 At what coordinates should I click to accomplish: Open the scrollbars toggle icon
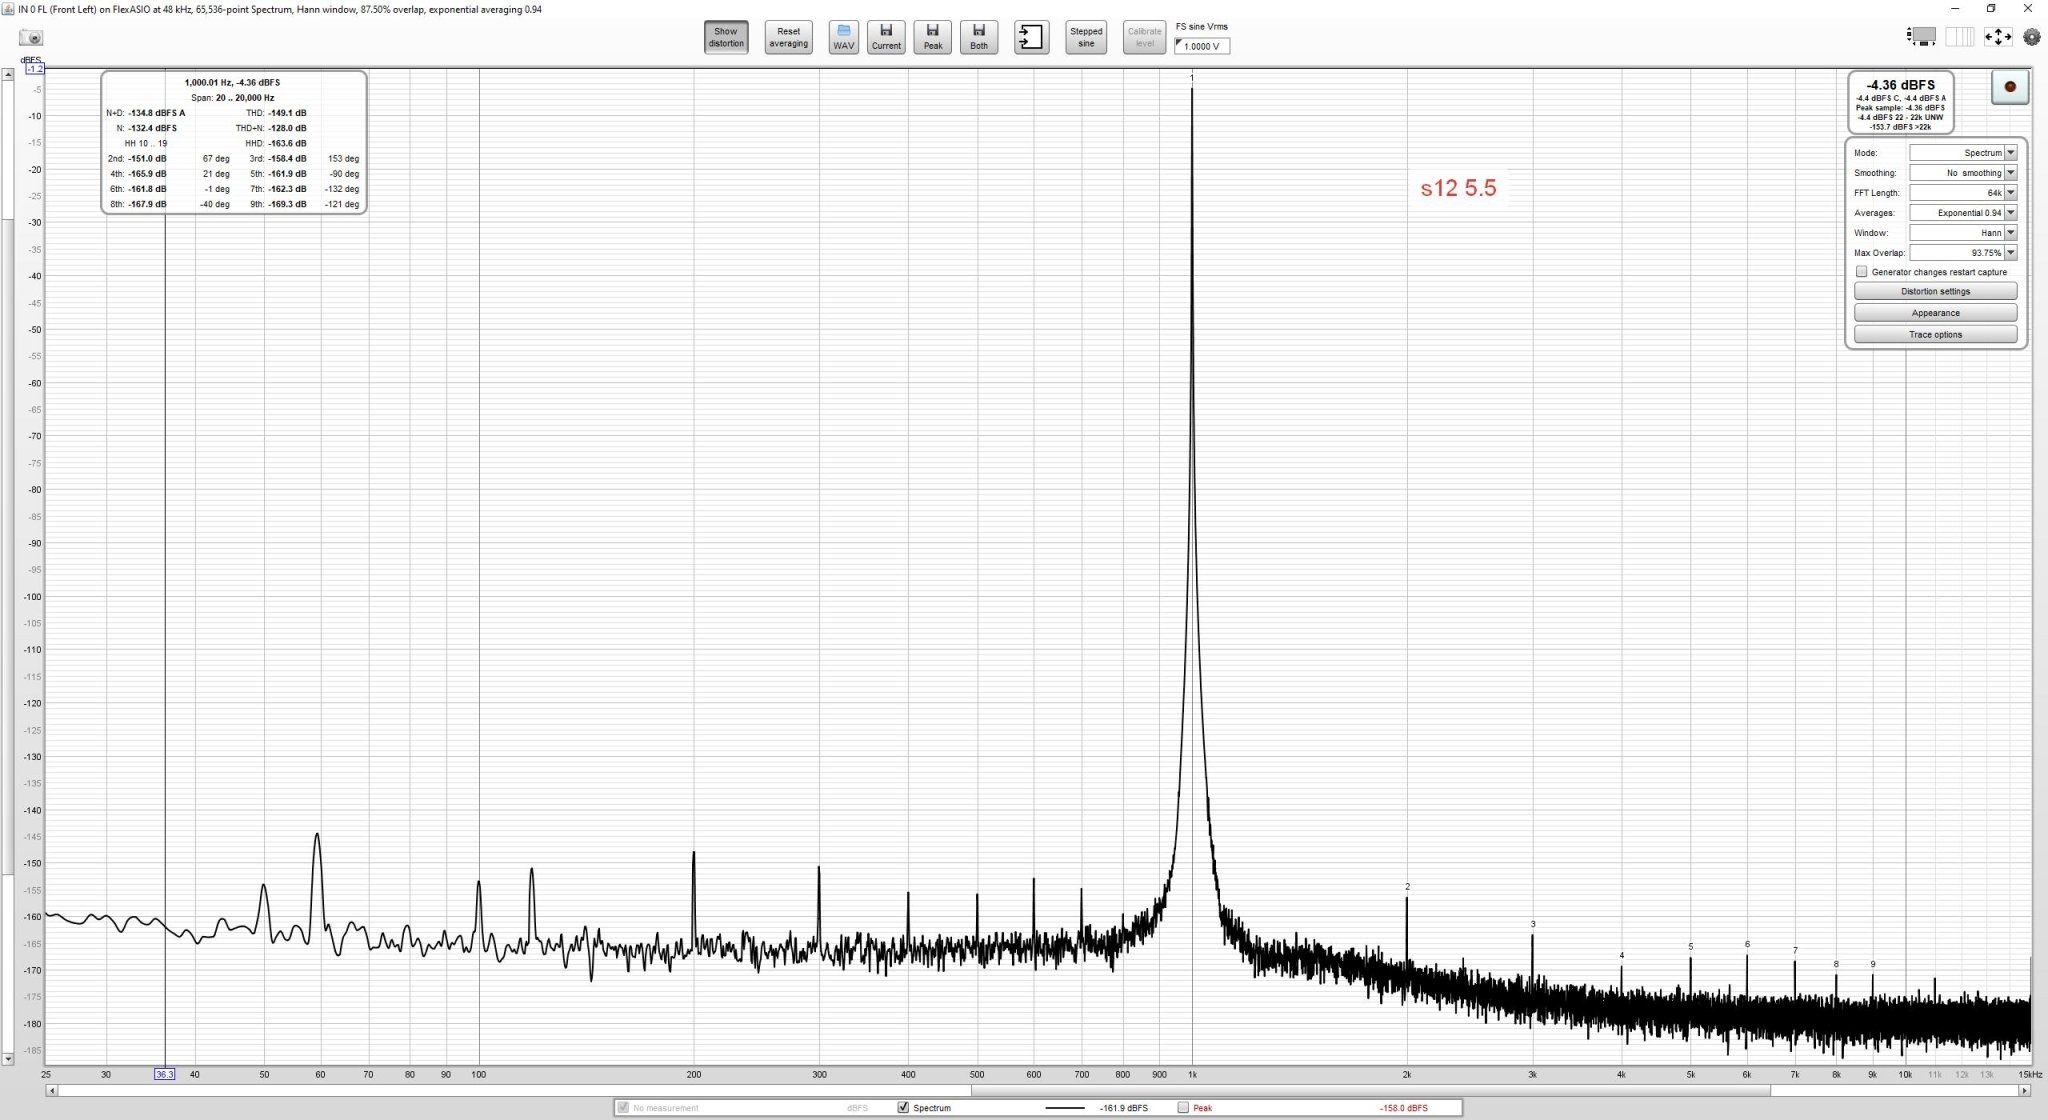click(x=1921, y=37)
